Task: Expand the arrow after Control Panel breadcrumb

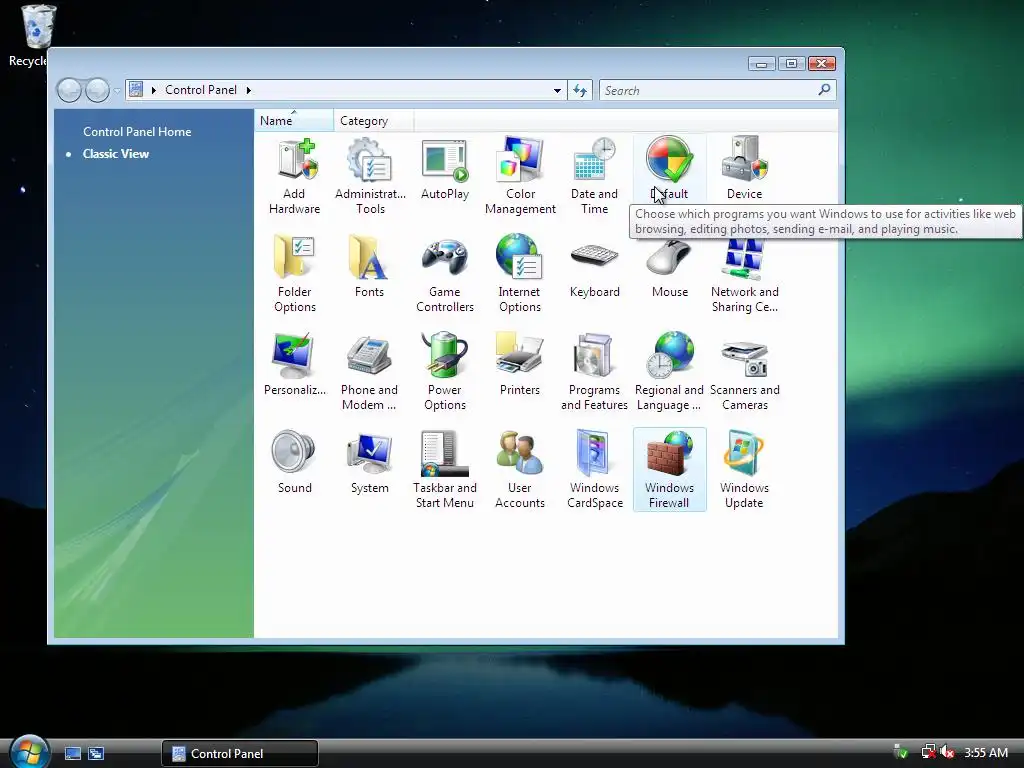Action: (x=249, y=90)
